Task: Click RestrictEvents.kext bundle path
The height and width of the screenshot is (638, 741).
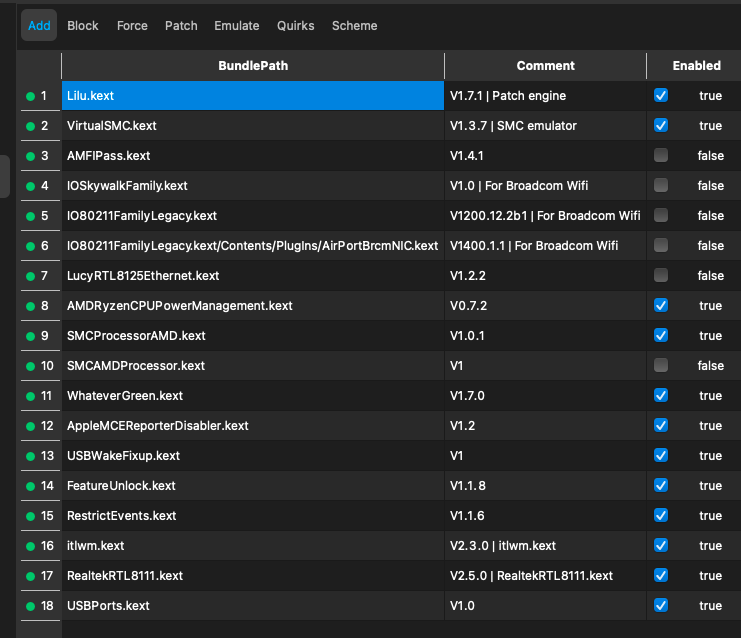Action: coord(253,516)
